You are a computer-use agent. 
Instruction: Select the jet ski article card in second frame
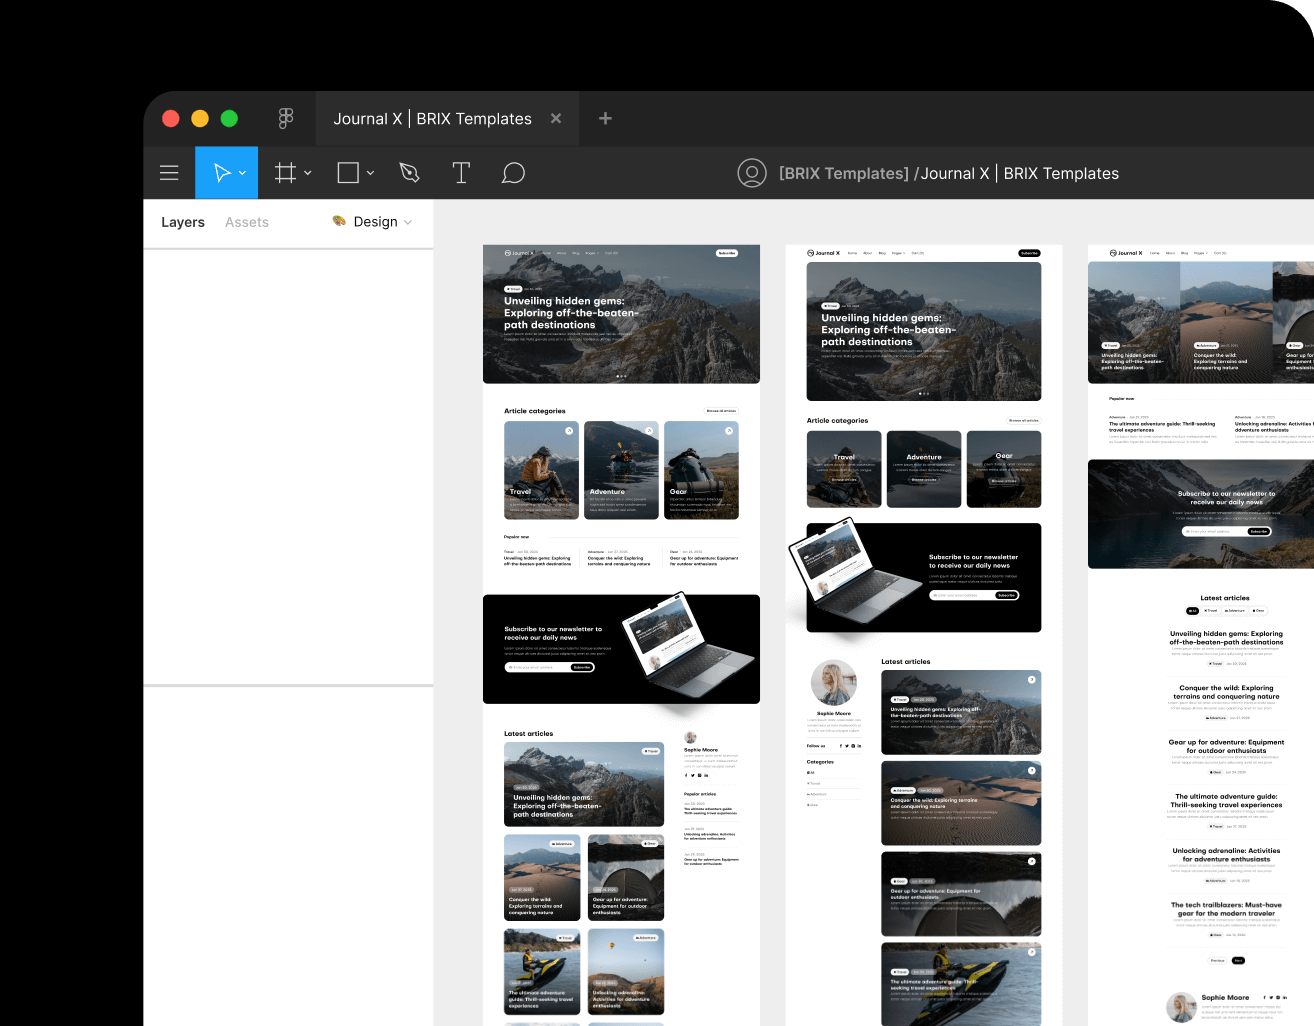pyautogui.click(x=961, y=984)
